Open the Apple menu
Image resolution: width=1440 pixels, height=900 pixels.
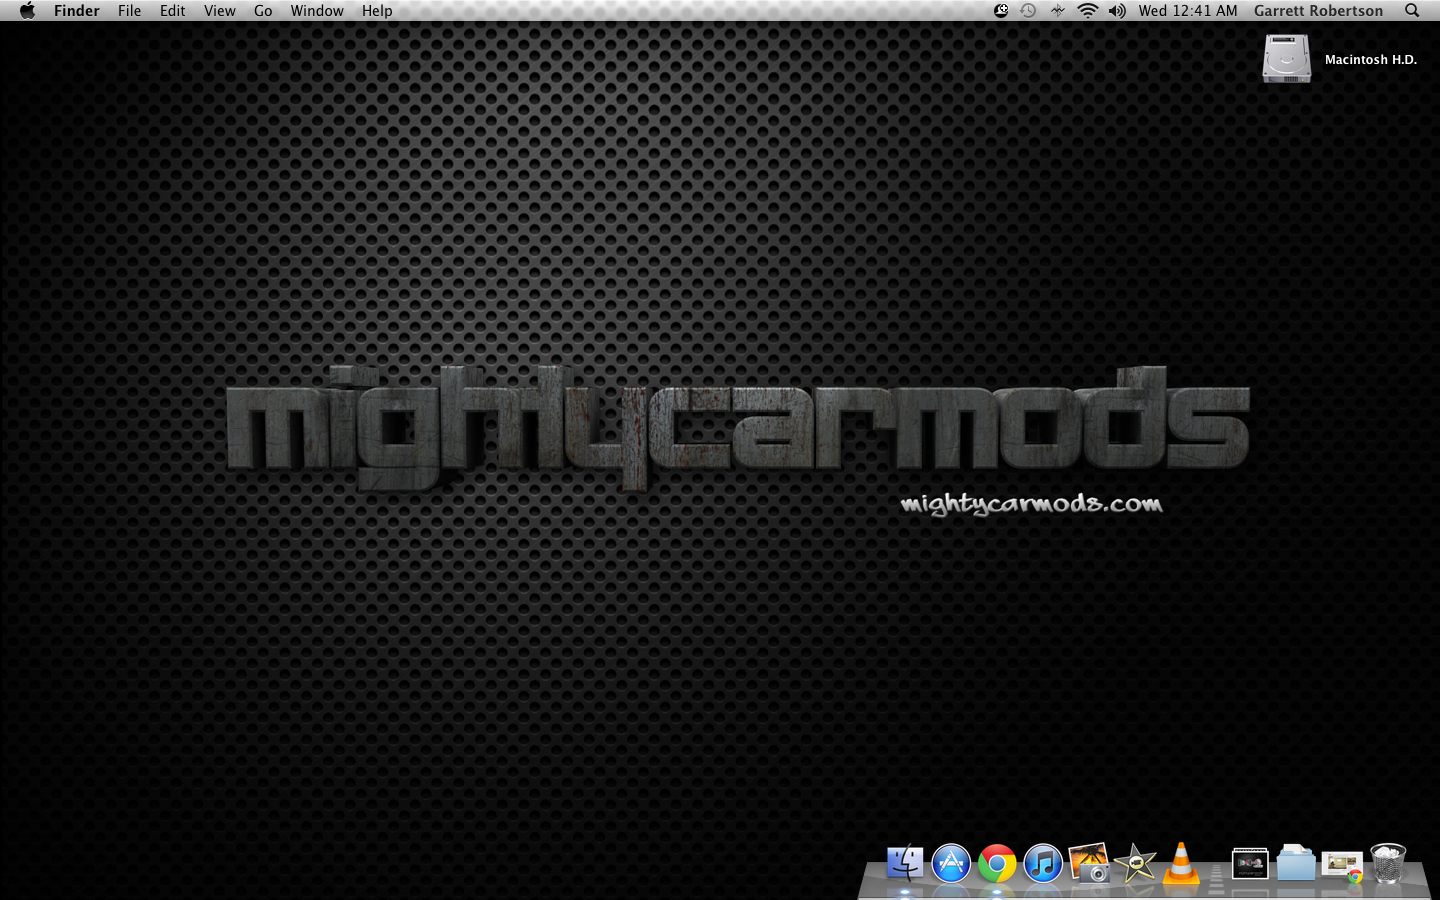tap(27, 11)
